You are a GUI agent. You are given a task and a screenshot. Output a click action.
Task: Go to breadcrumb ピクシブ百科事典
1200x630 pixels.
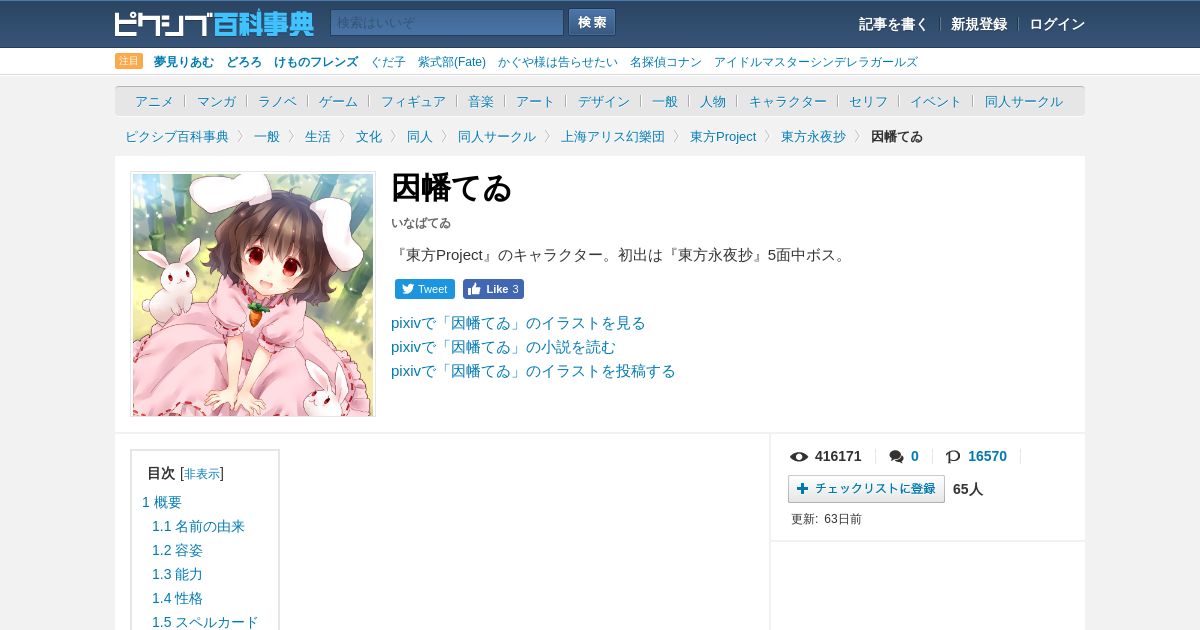click(177, 136)
